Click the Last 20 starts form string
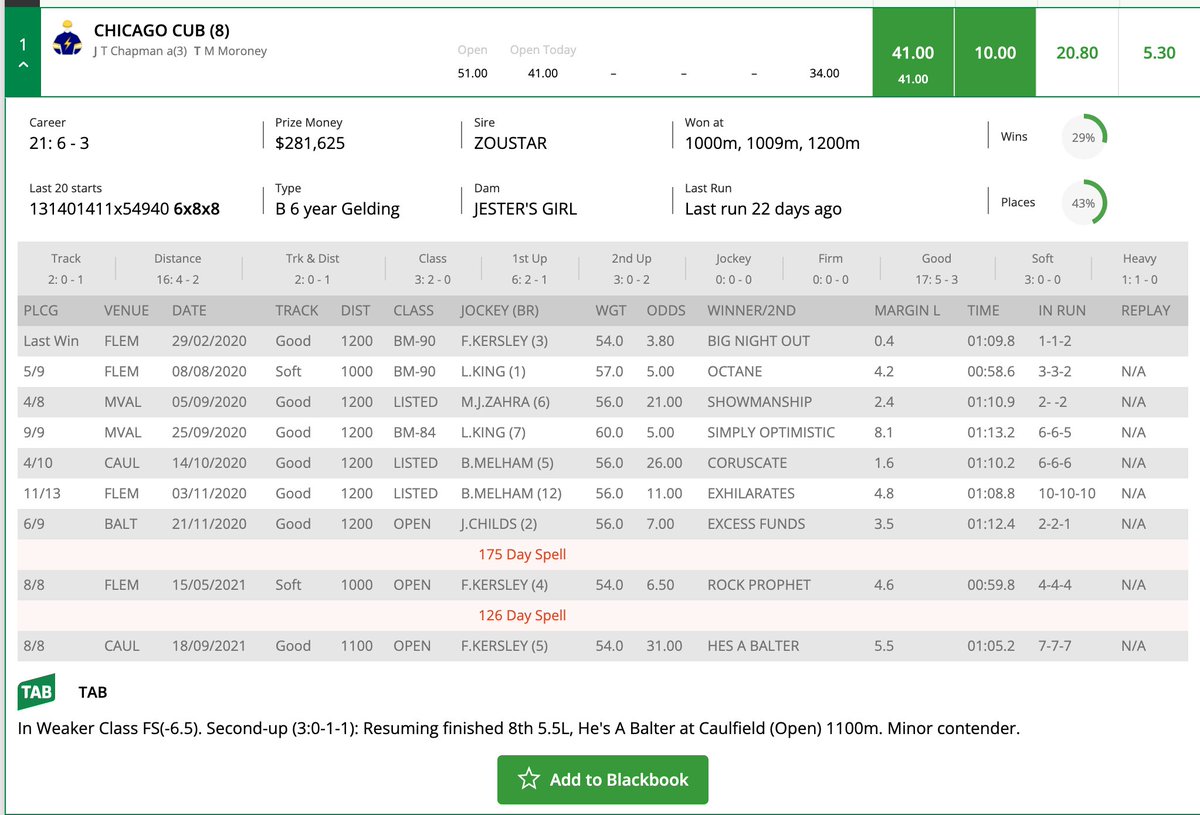The height and width of the screenshot is (815, 1200). coord(125,209)
